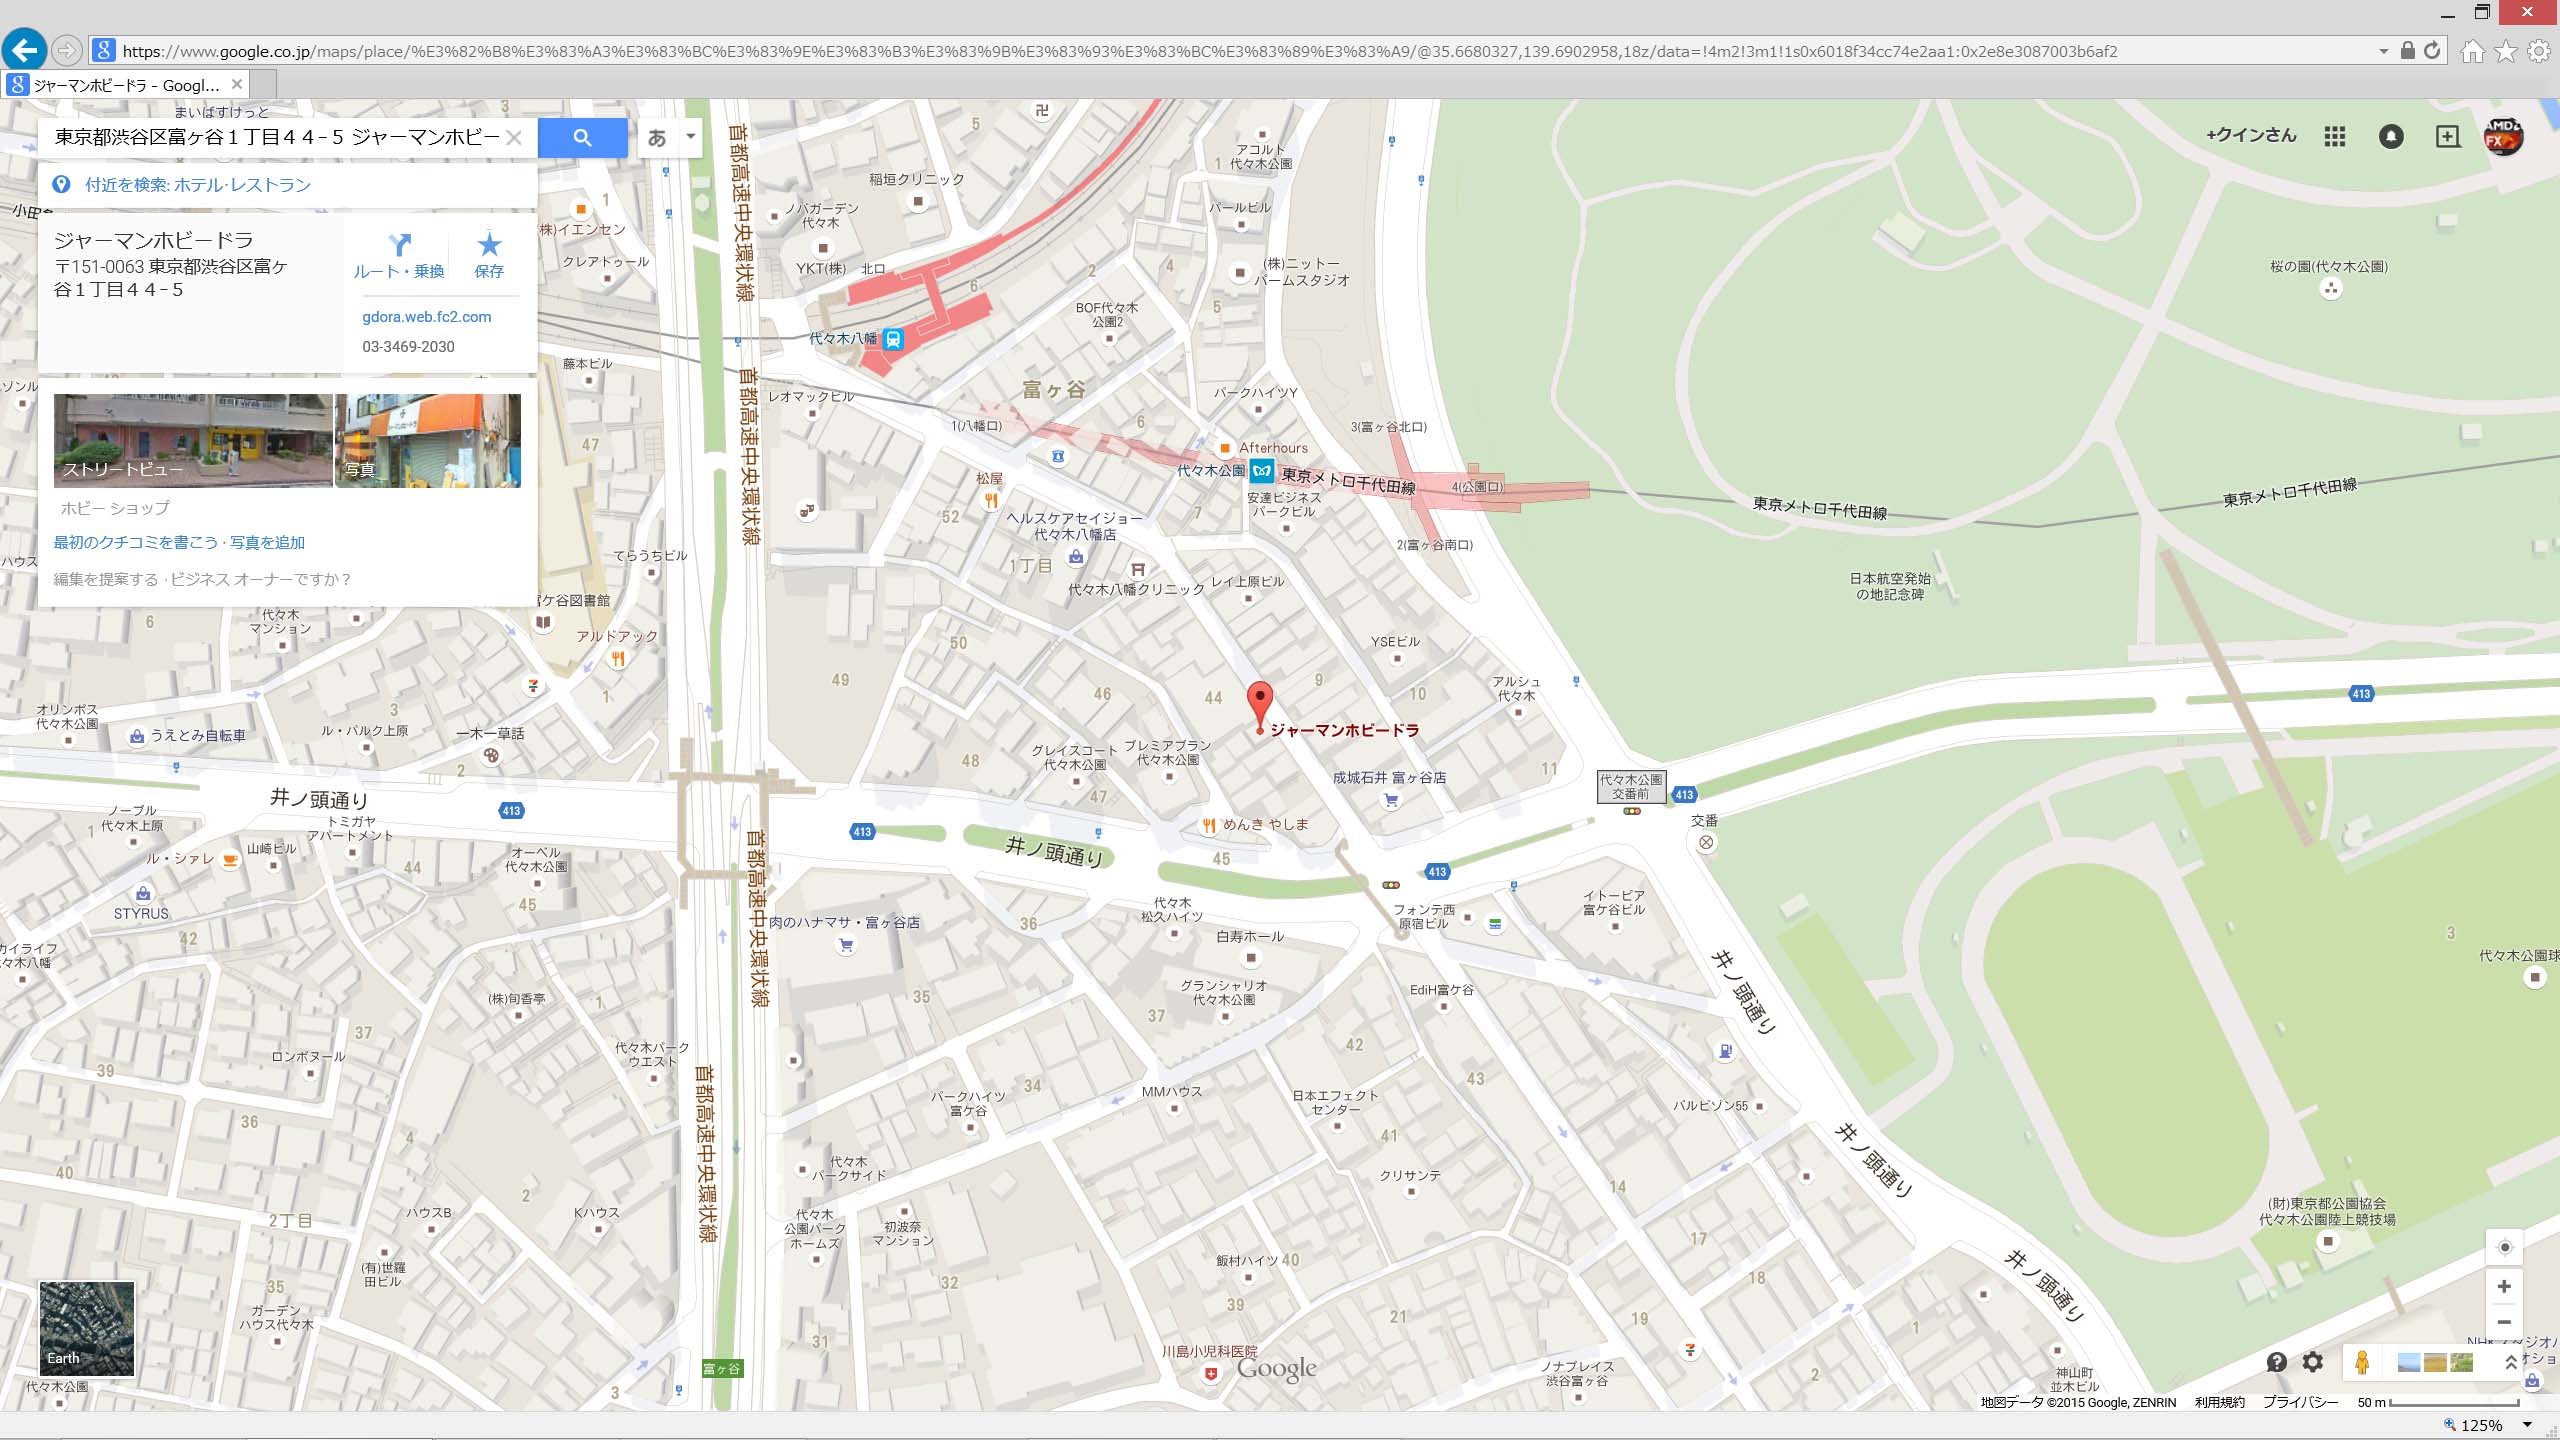
Task: Click +クインさん profile link
Action: 2251,136
